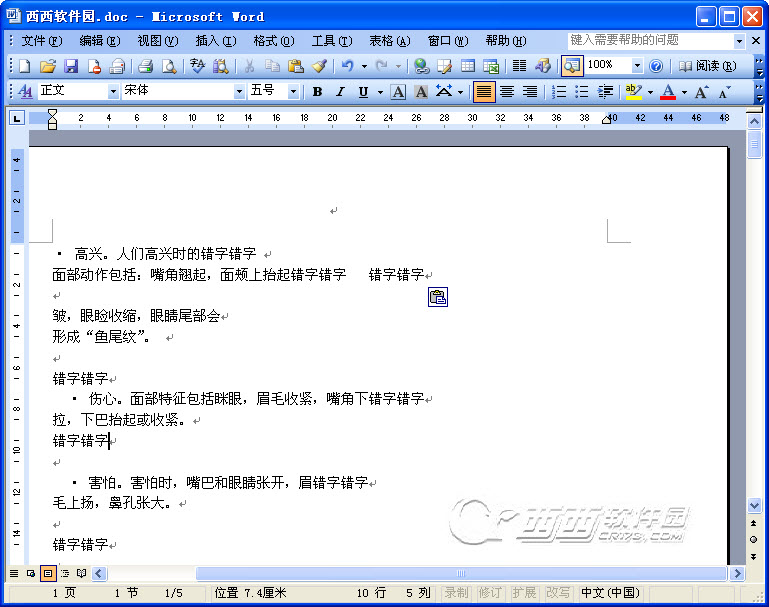Open the style dropdown showing 正文

point(113,92)
